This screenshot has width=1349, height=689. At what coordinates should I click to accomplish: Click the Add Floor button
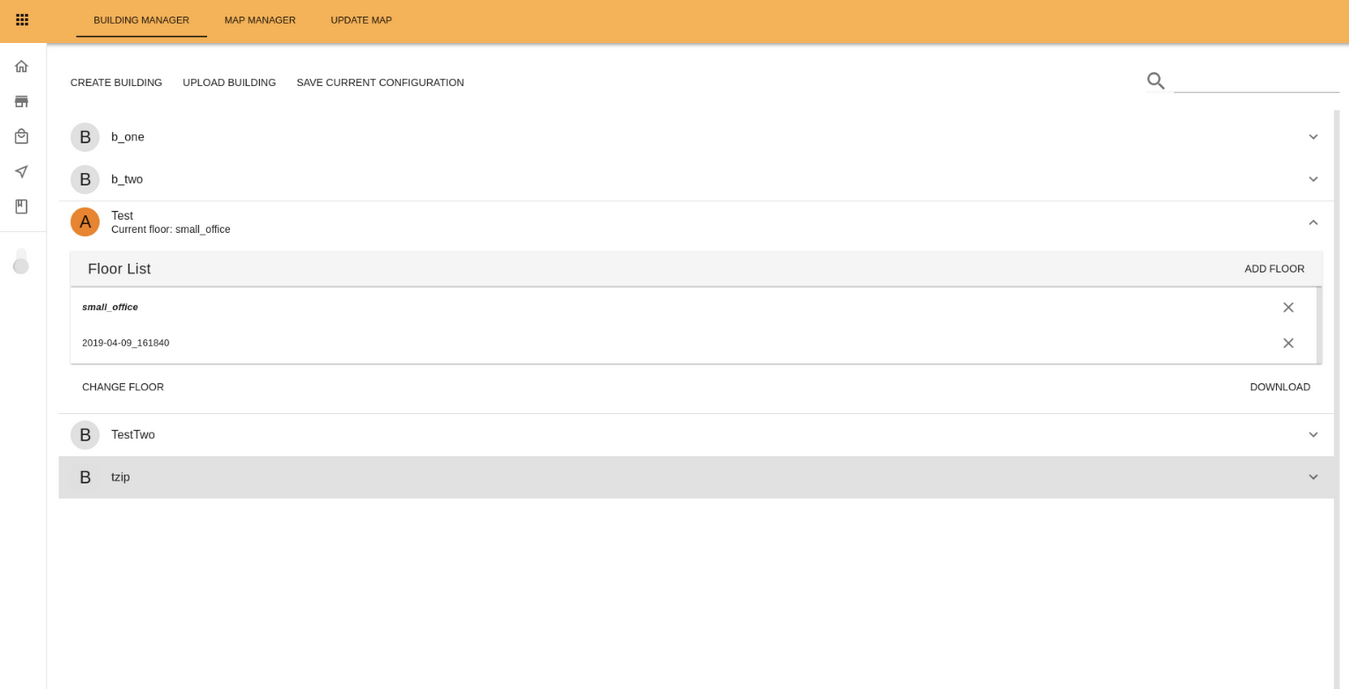click(1274, 269)
